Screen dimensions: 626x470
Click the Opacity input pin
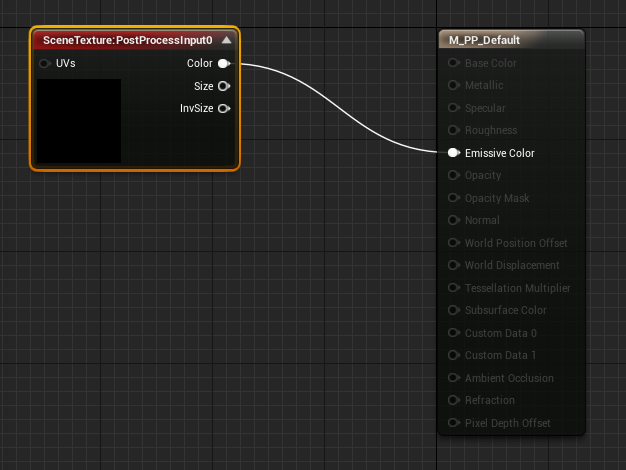coord(454,175)
